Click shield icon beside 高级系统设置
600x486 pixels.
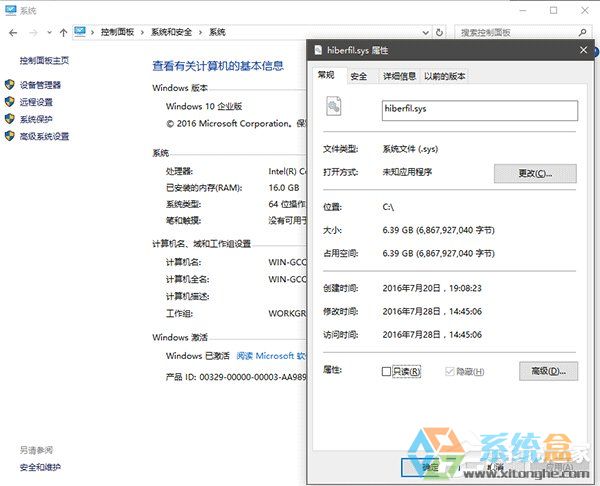[x=10, y=136]
